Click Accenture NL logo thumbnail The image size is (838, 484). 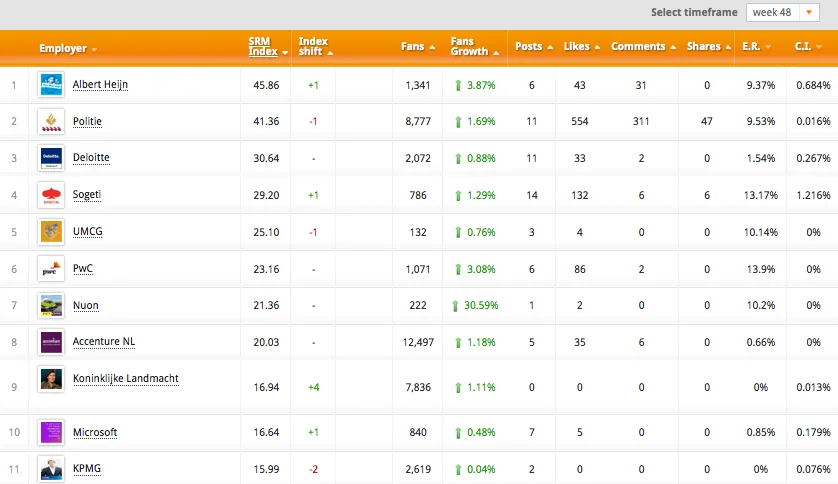(x=51, y=342)
